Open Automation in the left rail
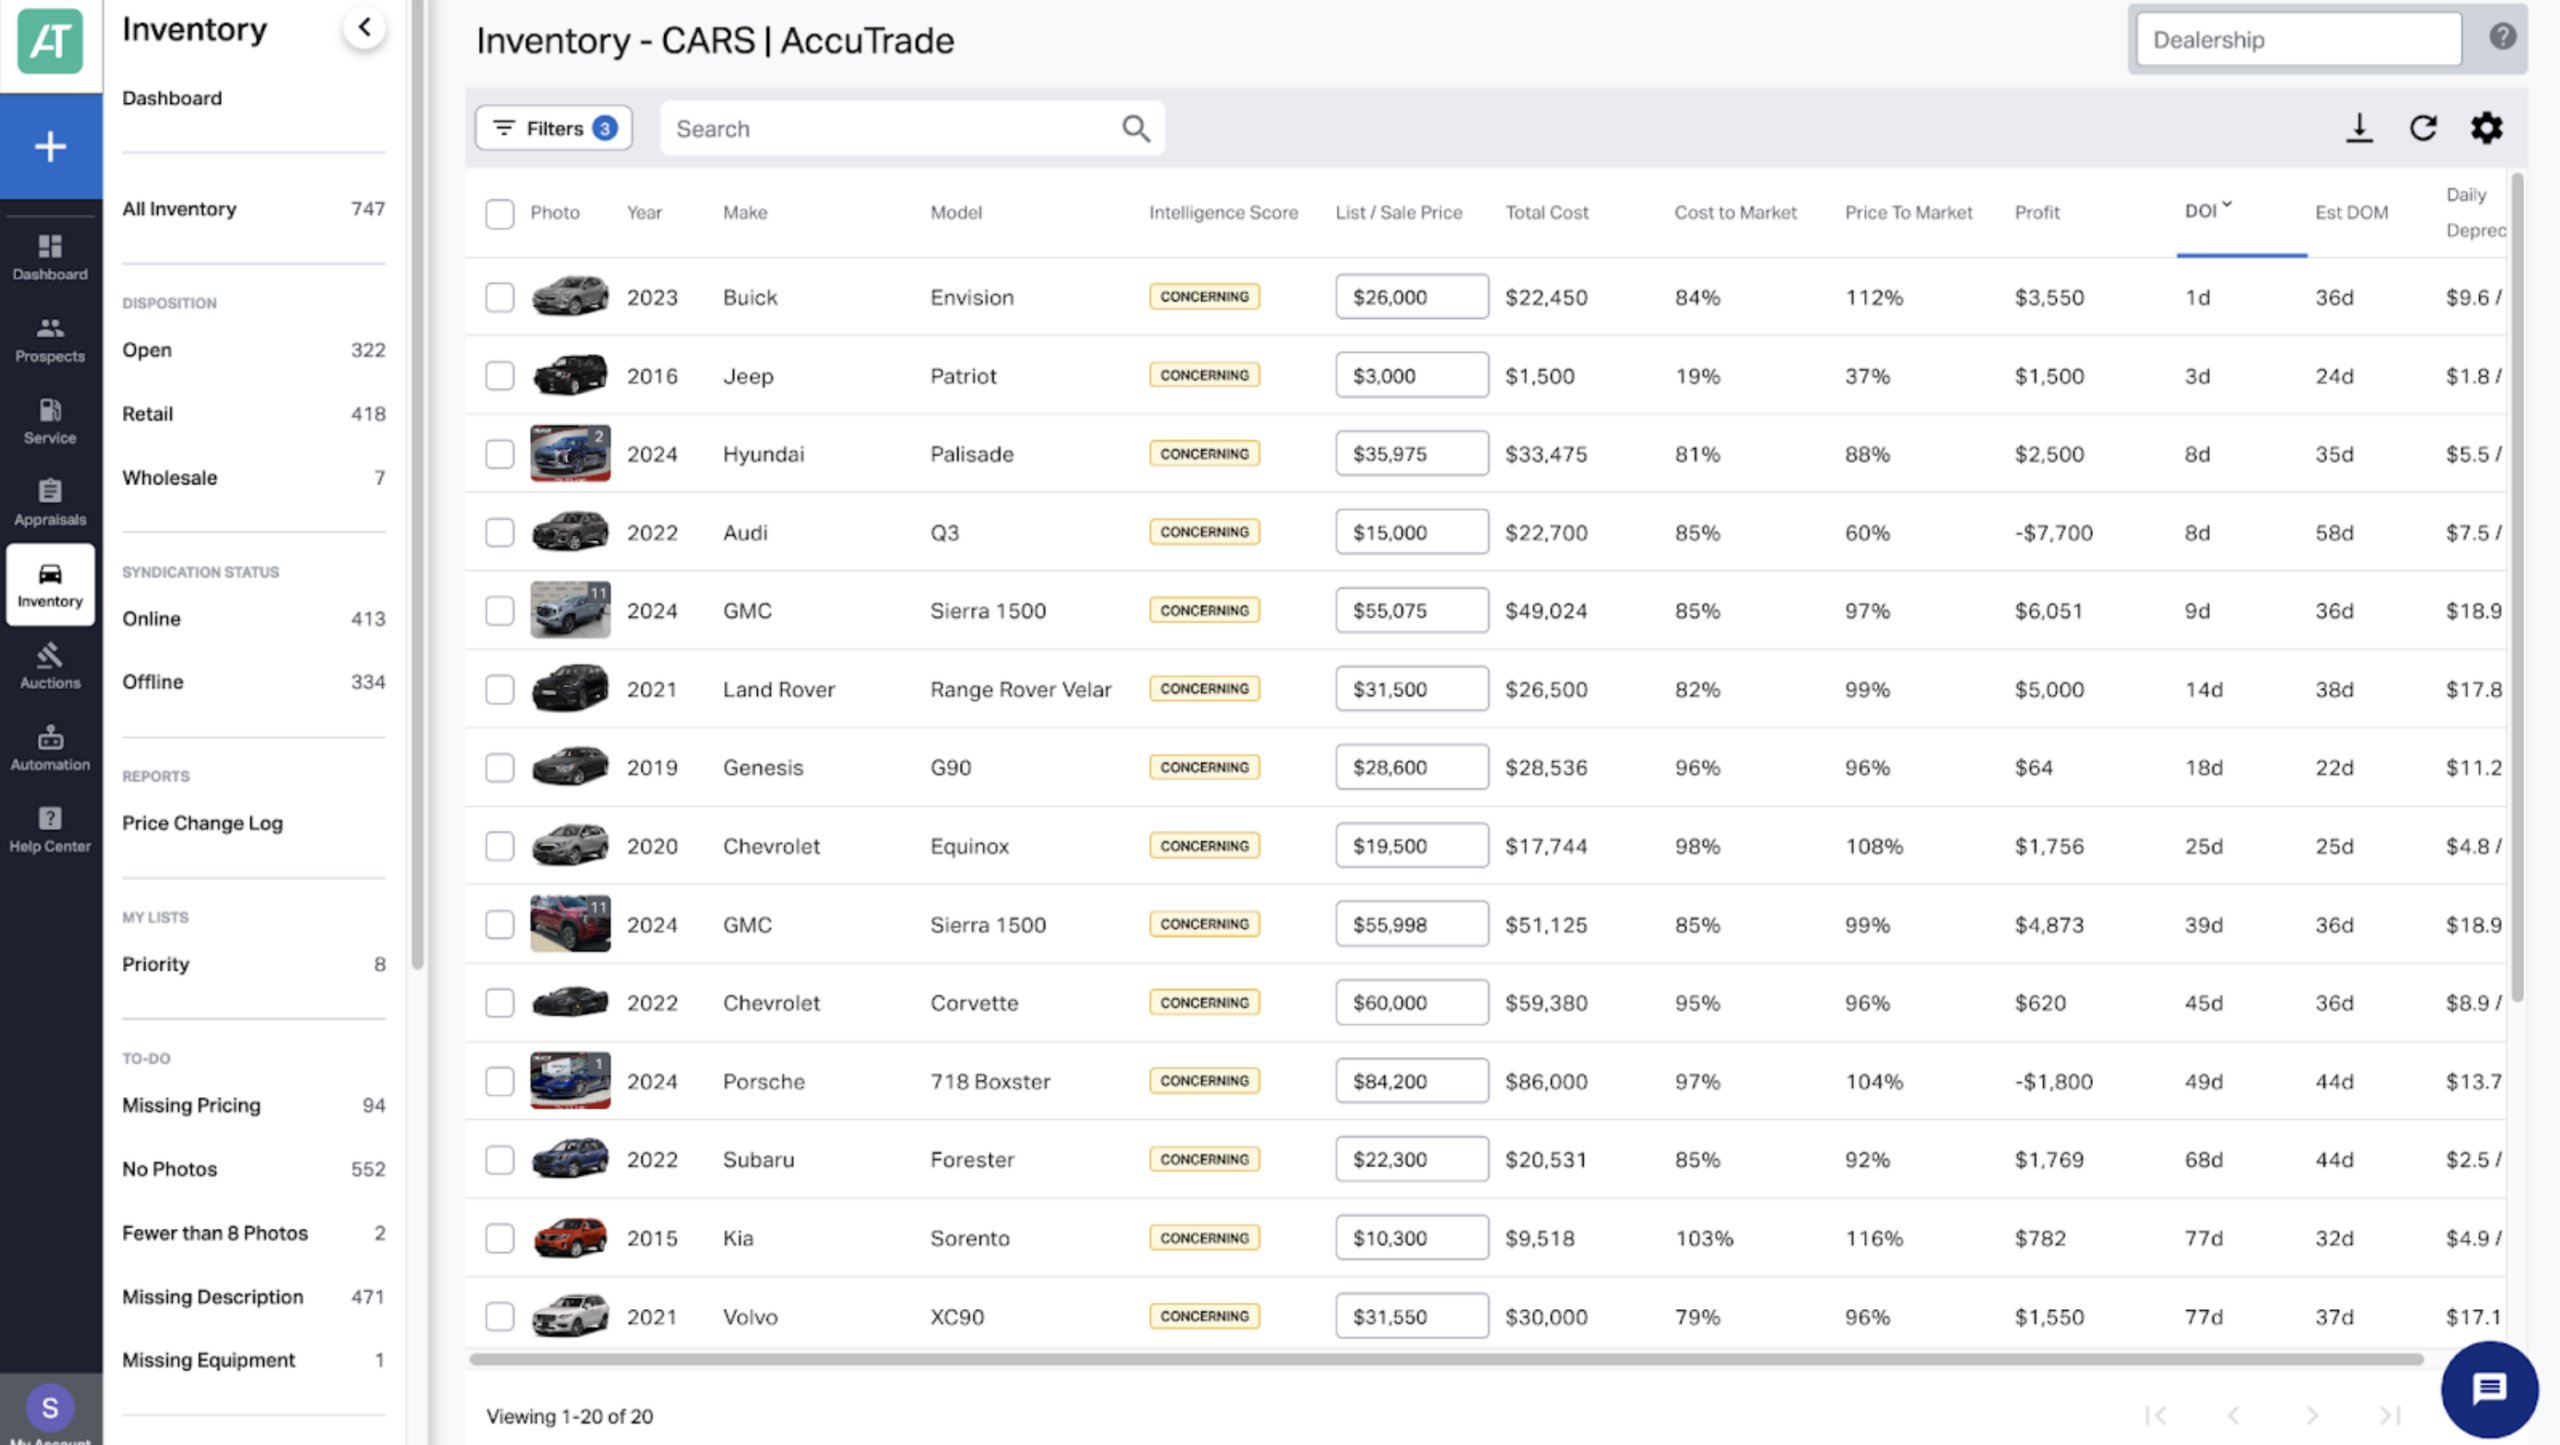Viewport: 2560px width, 1445px height. click(x=50, y=748)
